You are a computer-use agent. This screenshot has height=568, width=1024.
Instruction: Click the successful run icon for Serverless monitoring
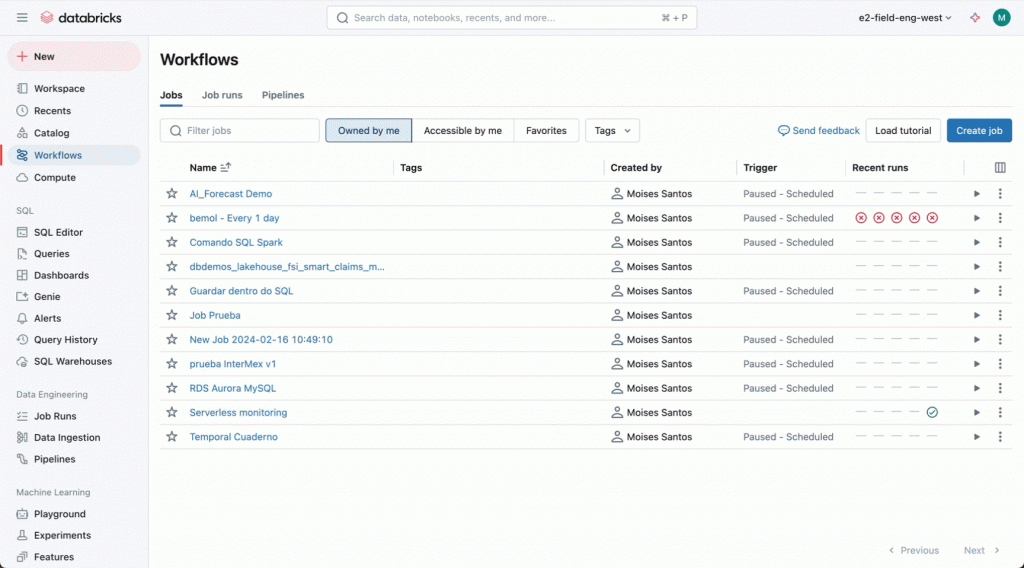pyautogui.click(x=932, y=412)
